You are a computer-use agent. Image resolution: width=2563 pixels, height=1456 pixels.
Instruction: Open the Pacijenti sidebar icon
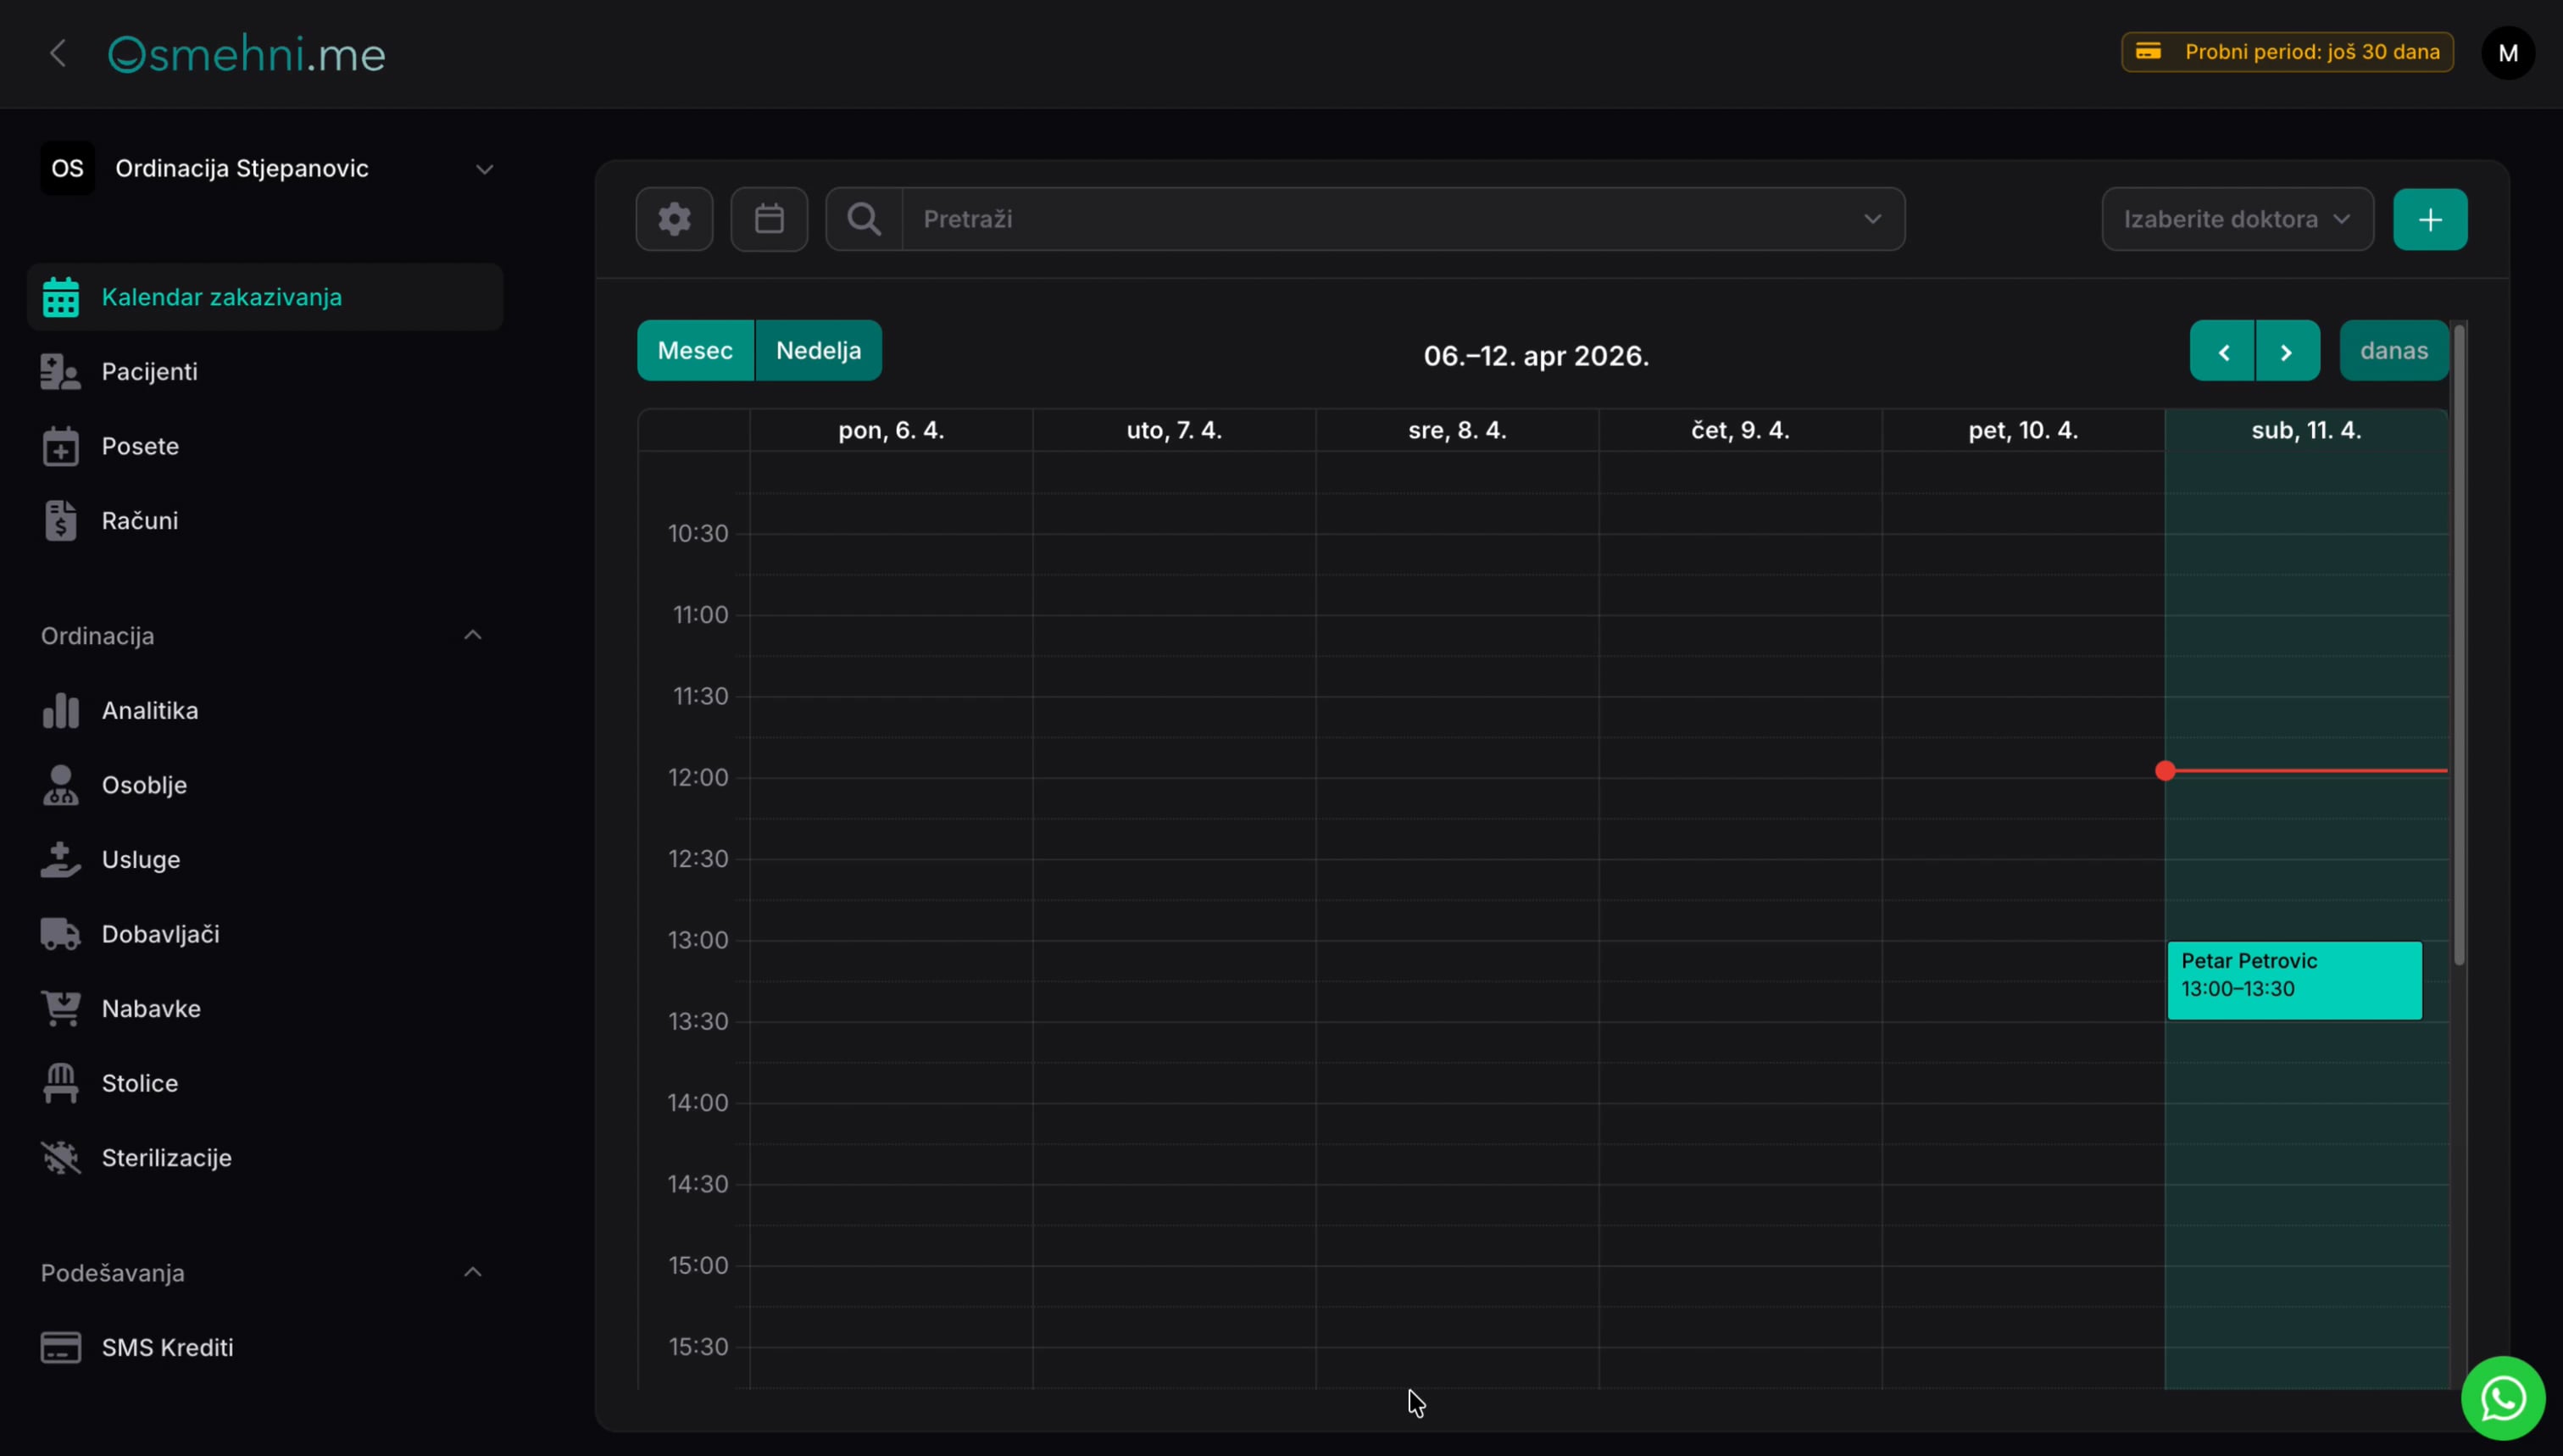(61, 371)
